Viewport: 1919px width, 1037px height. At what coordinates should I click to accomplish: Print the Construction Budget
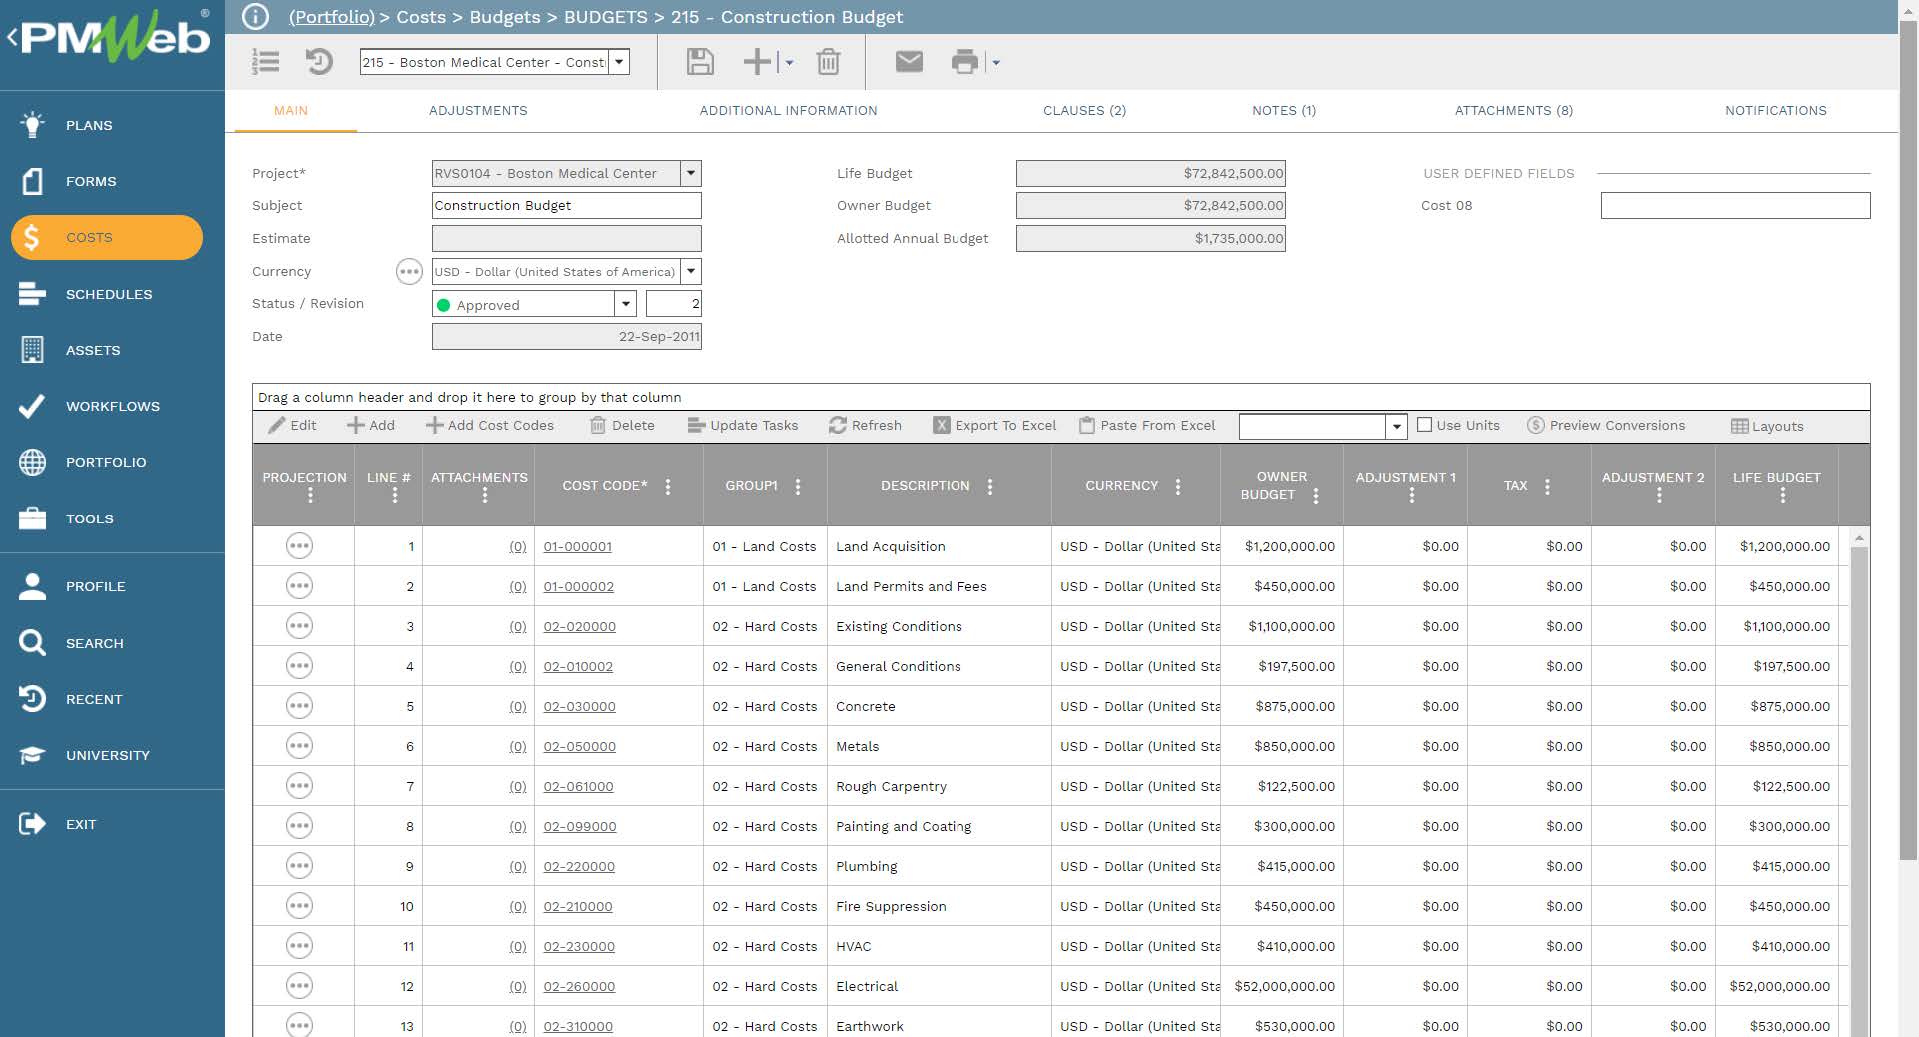pos(963,62)
